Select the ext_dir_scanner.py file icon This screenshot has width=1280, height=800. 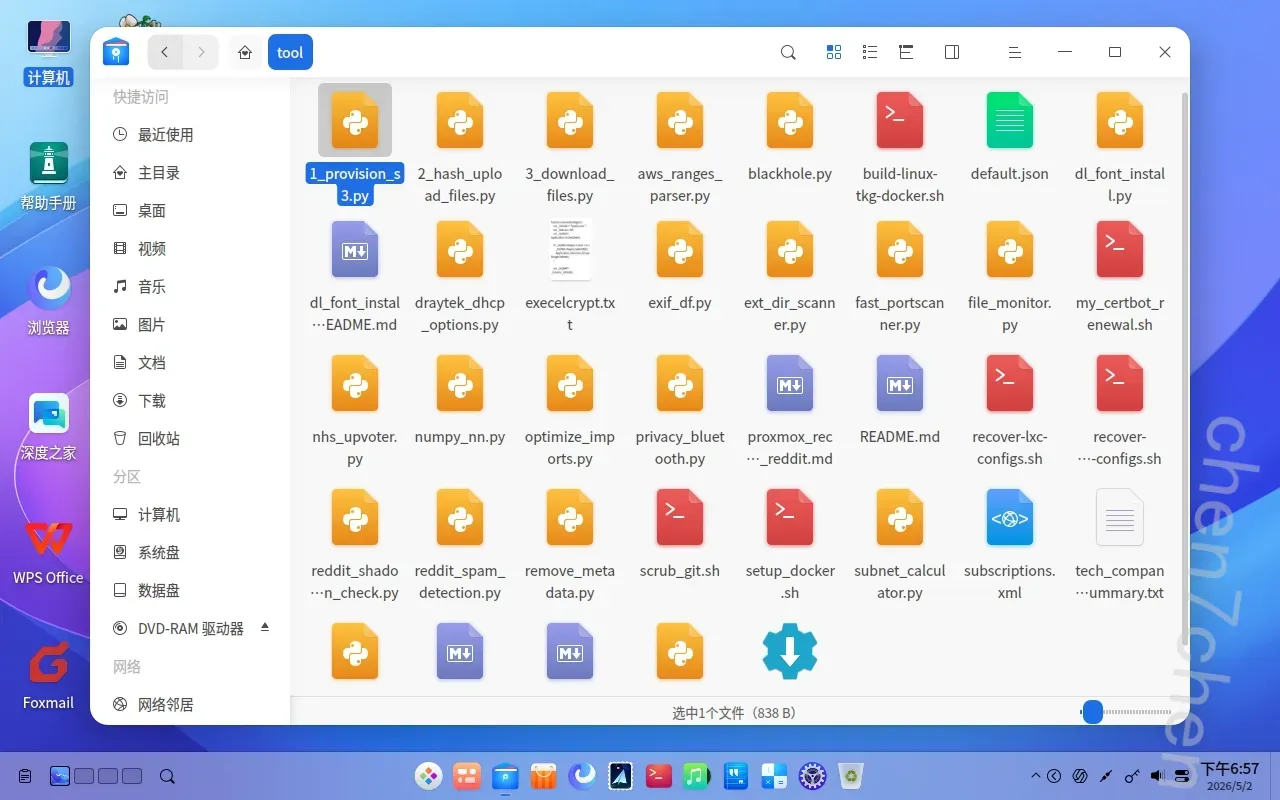coord(790,250)
